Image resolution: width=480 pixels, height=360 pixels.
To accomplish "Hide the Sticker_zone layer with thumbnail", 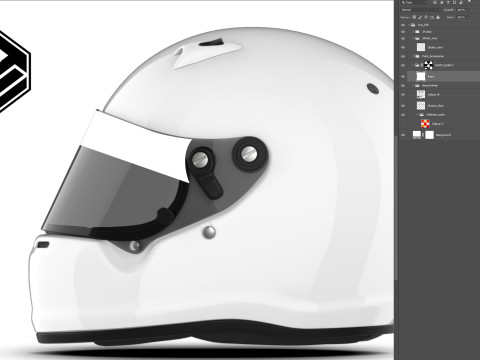I will click(403, 47).
